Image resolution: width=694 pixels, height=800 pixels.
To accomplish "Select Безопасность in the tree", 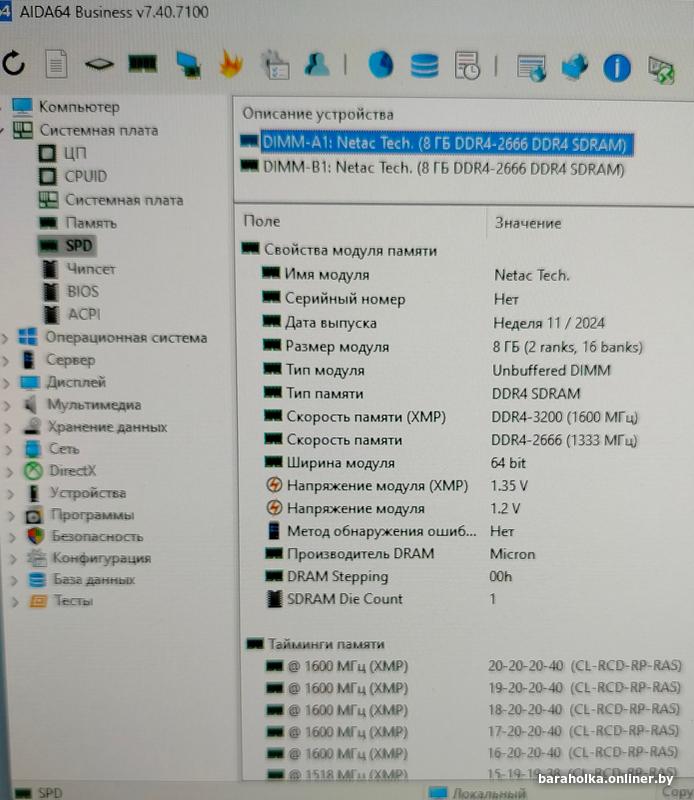I will (97, 536).
